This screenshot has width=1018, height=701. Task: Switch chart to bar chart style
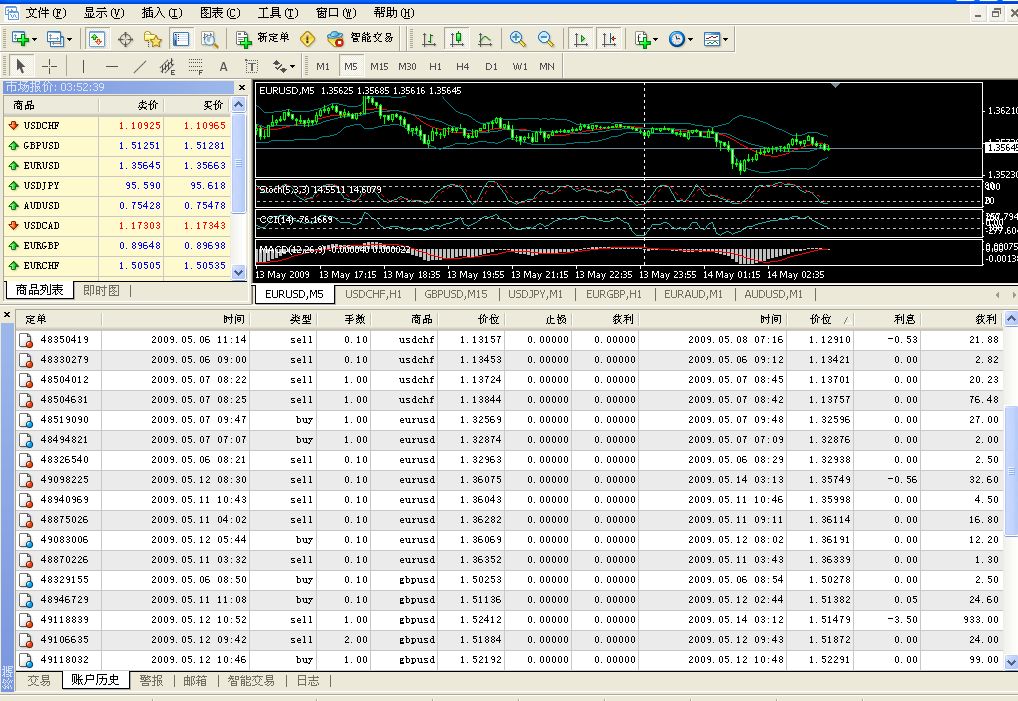pos(428,39)
